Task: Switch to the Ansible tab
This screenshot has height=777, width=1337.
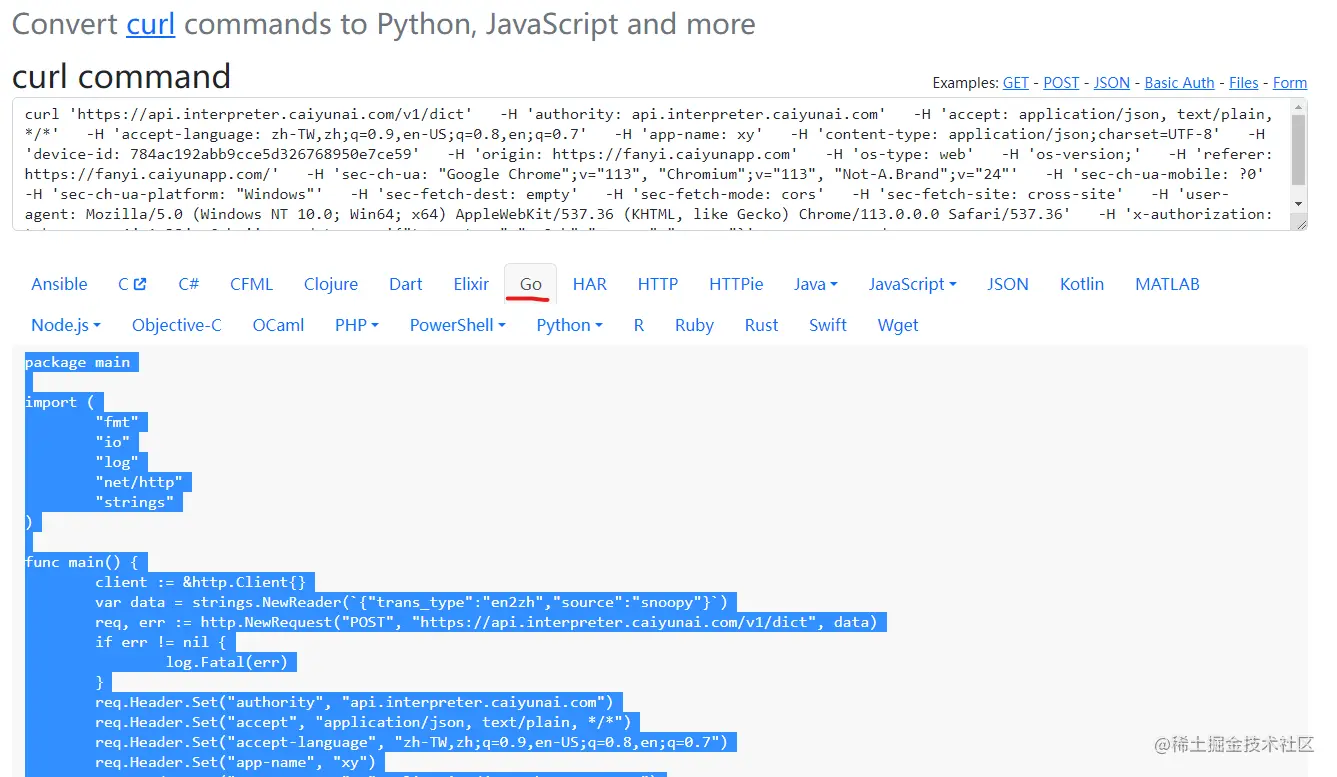Action: (x=60, y=284)
